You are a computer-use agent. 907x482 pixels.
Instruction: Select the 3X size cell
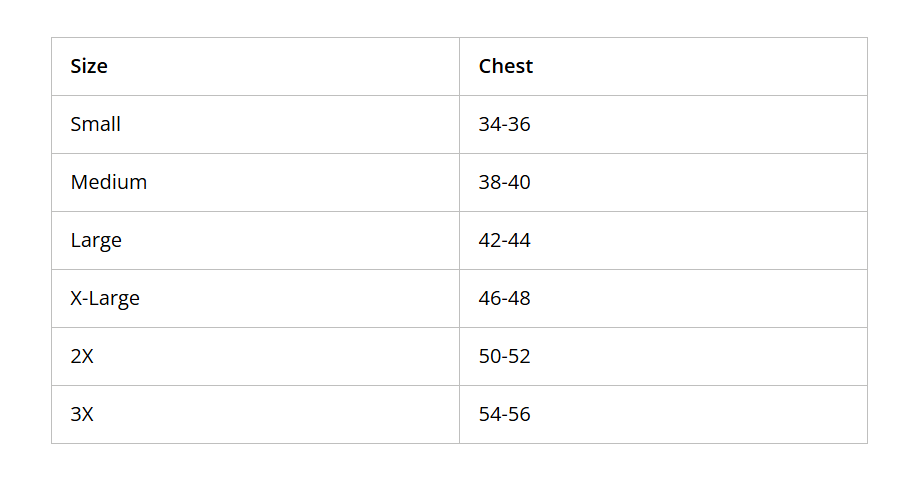tap(255, 414)
